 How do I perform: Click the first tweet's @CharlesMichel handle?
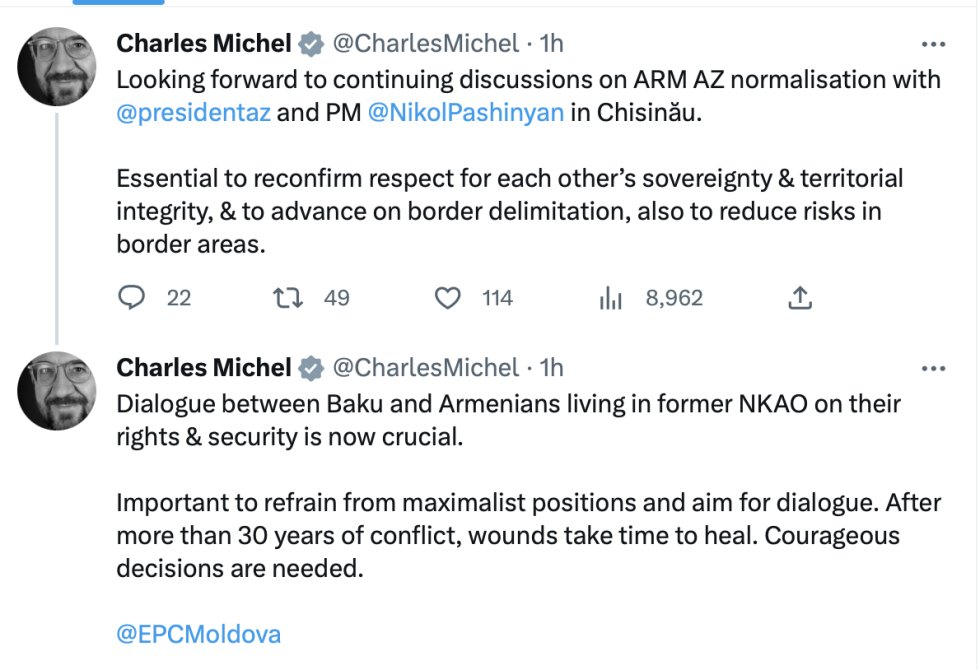pyautogui.click(x=426, y=44)
